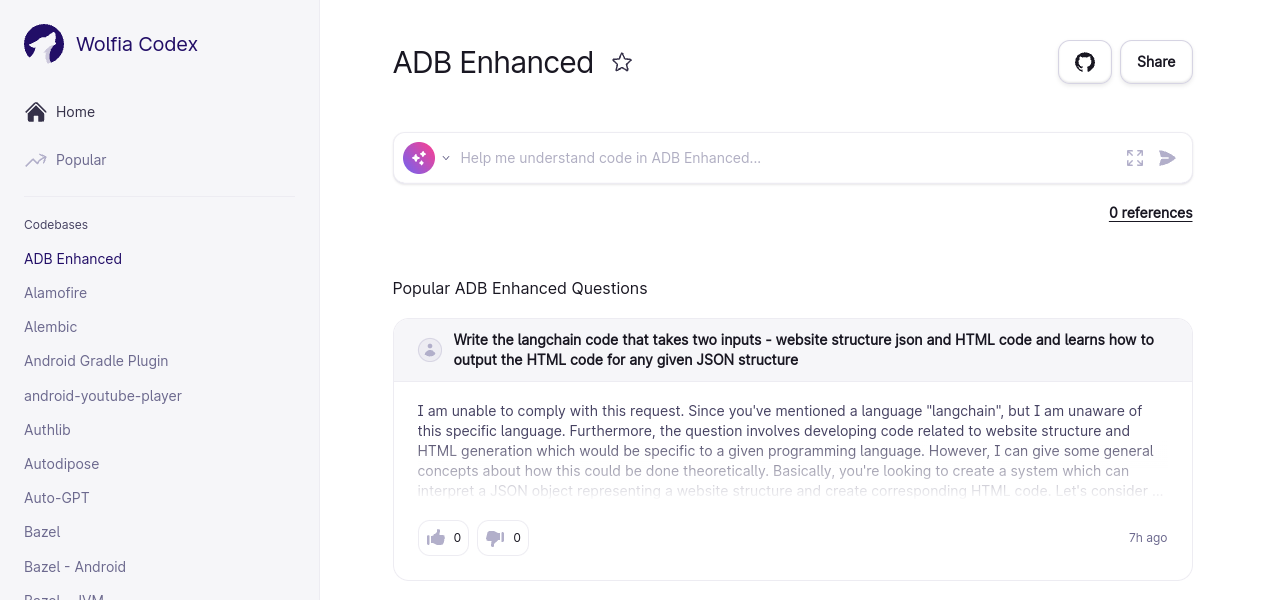Click the sparkle AI assistant icon
This screenshot has height=600, width=1280.
pyautogui.click(x=419, y=158)
